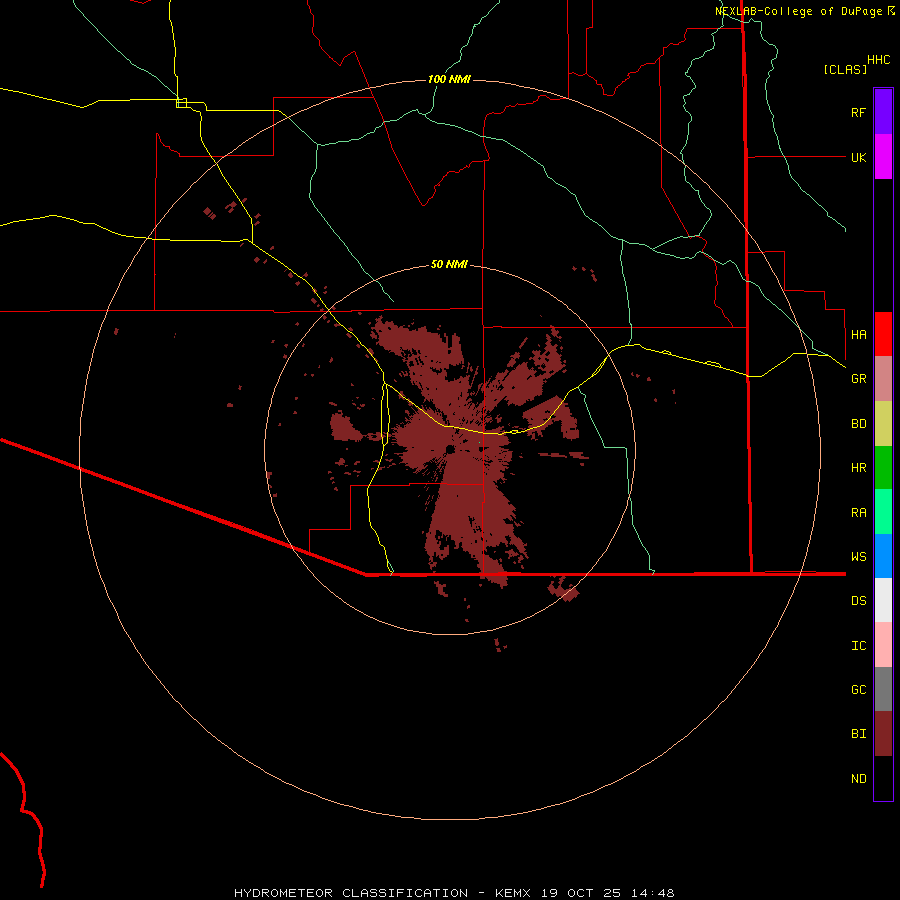Click the small yellow square highway marker

click(x=181, y=103)
